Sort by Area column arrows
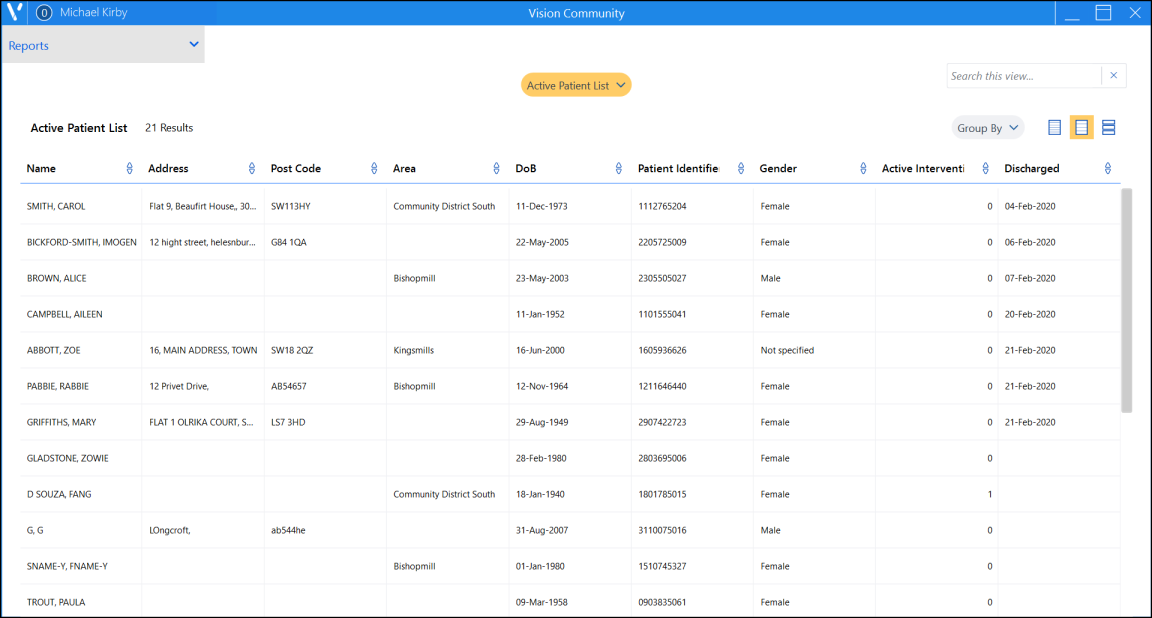This screenshot has width=1152, height=618. (496, 168)
